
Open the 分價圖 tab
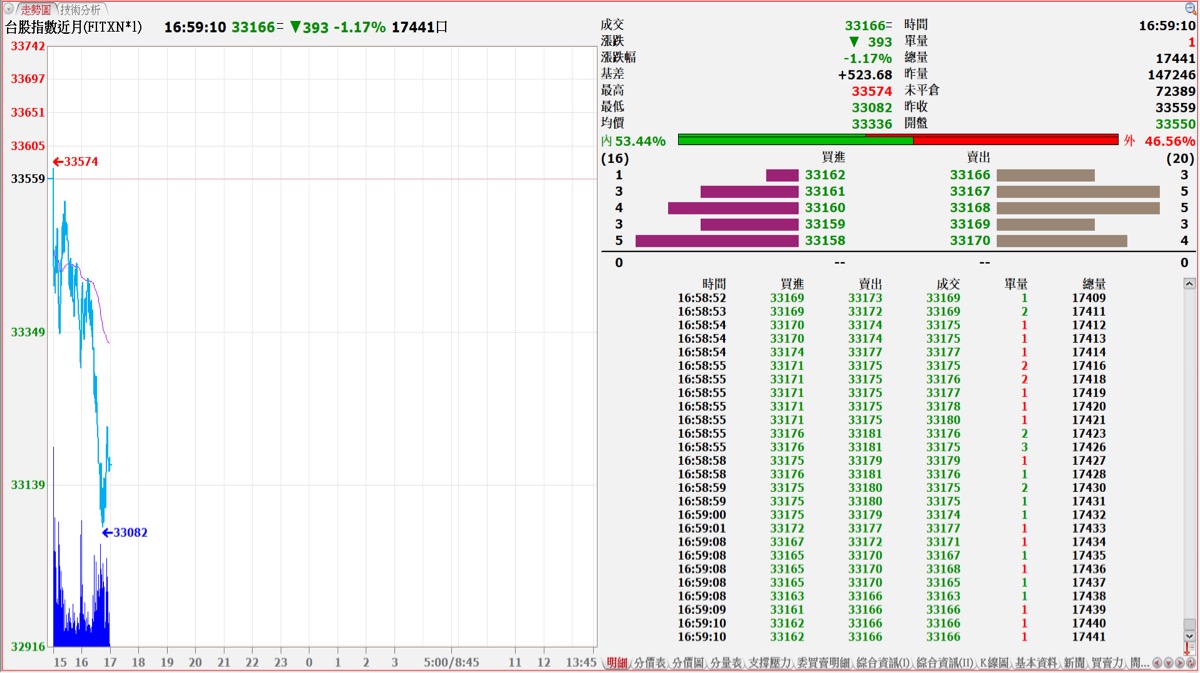[688, 663]
